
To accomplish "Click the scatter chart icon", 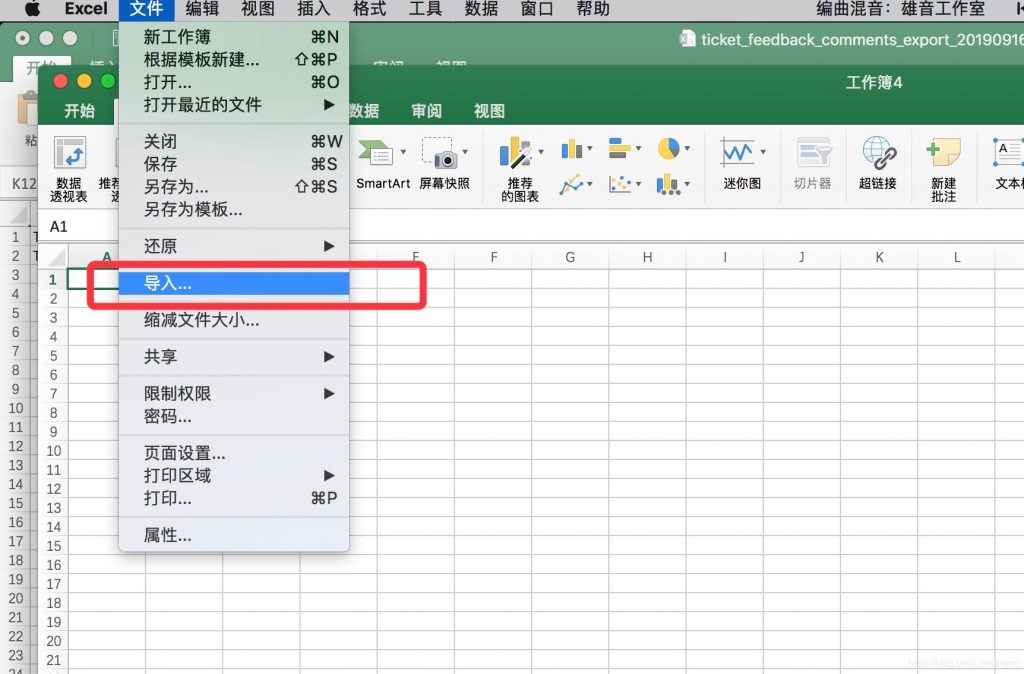I will (x=620, y=184).
